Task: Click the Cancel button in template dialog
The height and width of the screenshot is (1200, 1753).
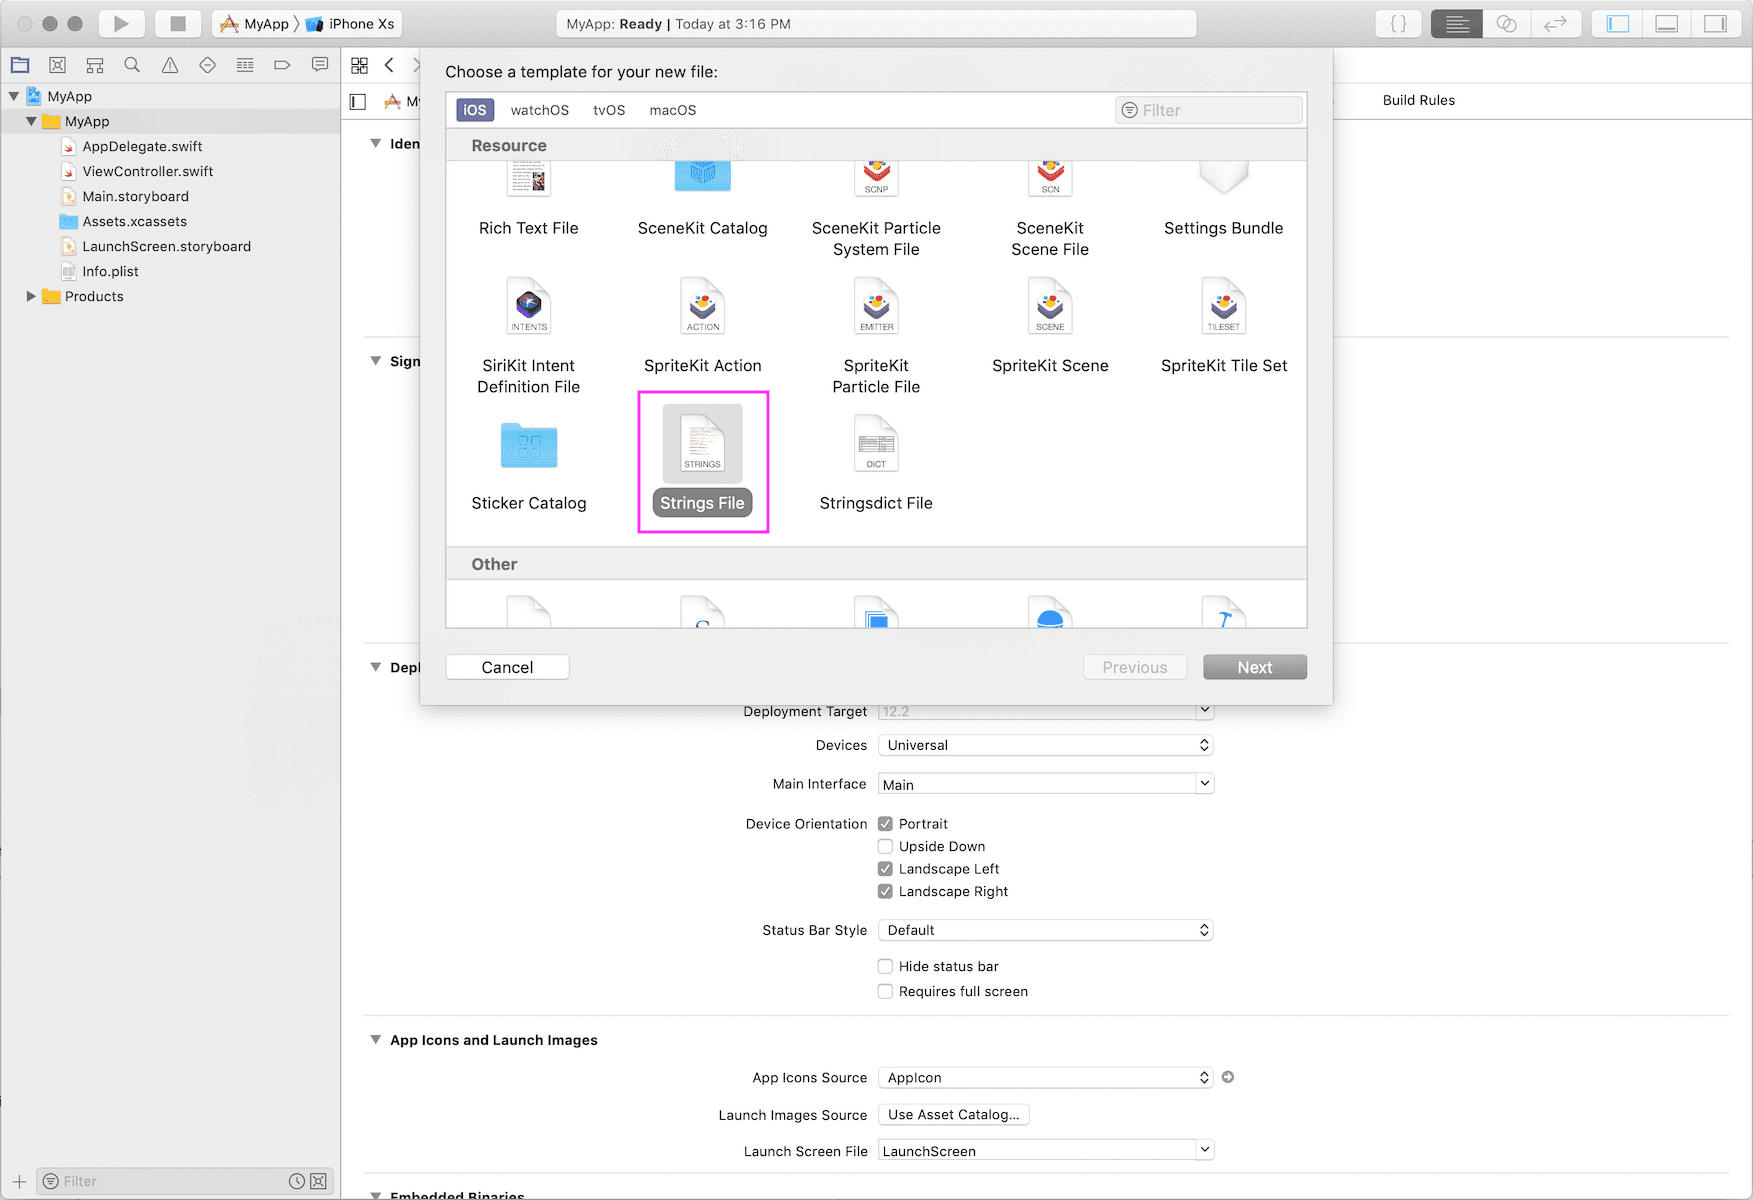Action: 507,667
